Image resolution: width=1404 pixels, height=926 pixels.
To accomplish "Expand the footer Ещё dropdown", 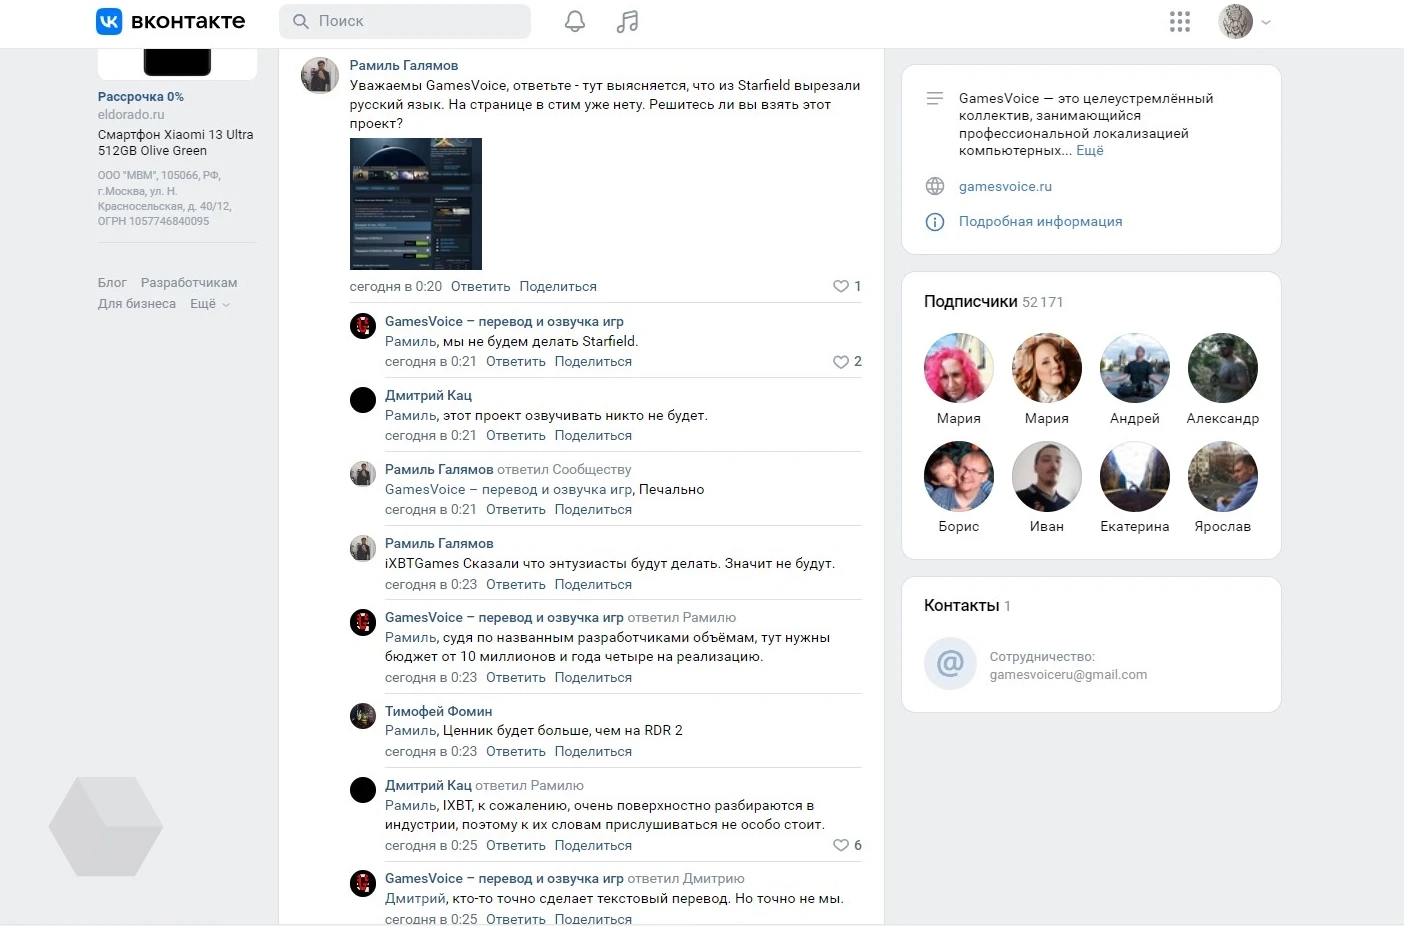I will [x=210, y=304].
